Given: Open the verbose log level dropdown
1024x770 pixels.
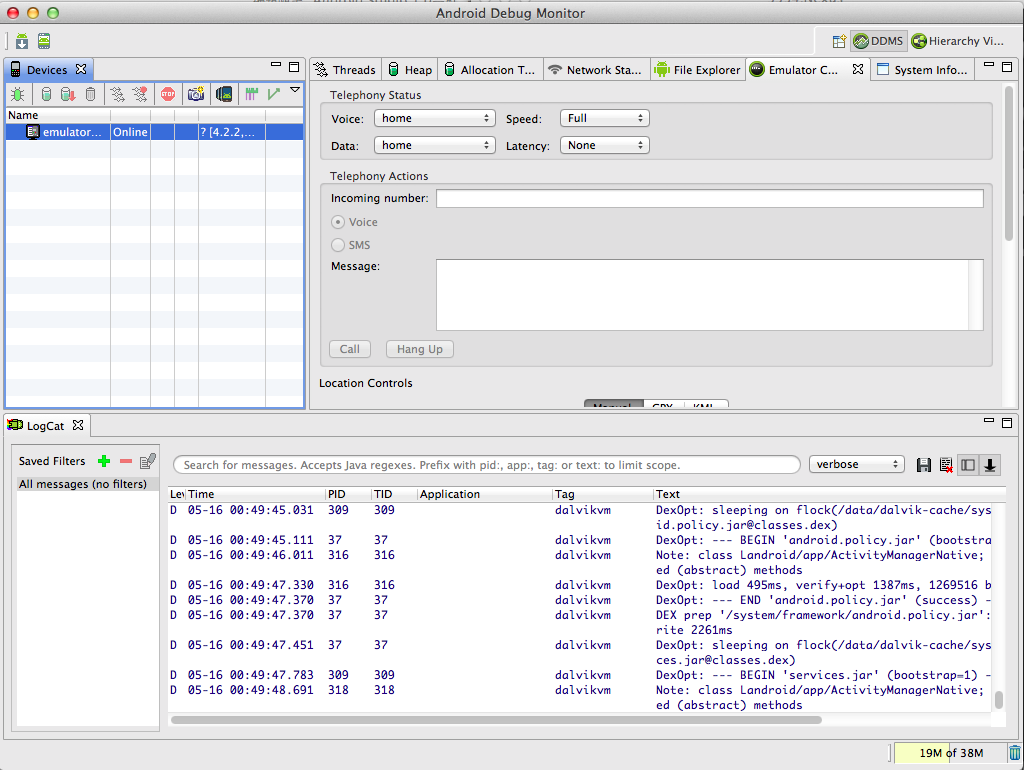Looking at the screenshot, I should tap(856, 465).
